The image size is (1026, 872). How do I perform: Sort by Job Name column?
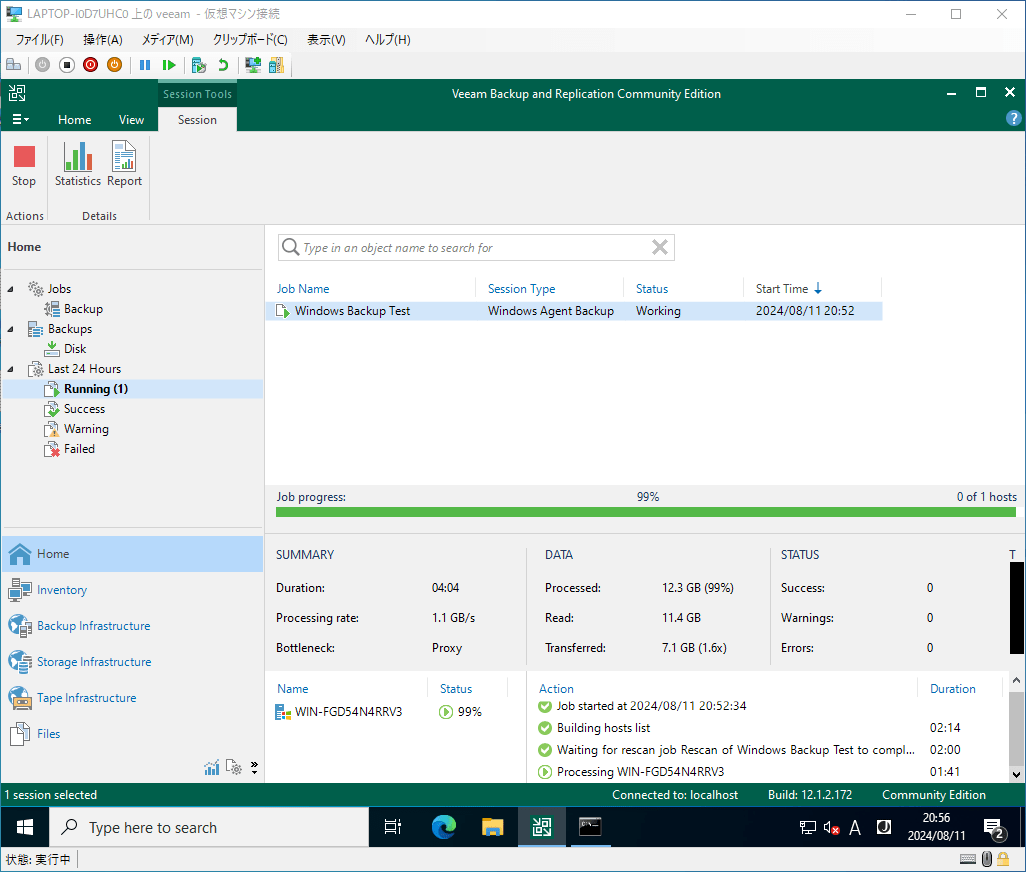point(303,288)
